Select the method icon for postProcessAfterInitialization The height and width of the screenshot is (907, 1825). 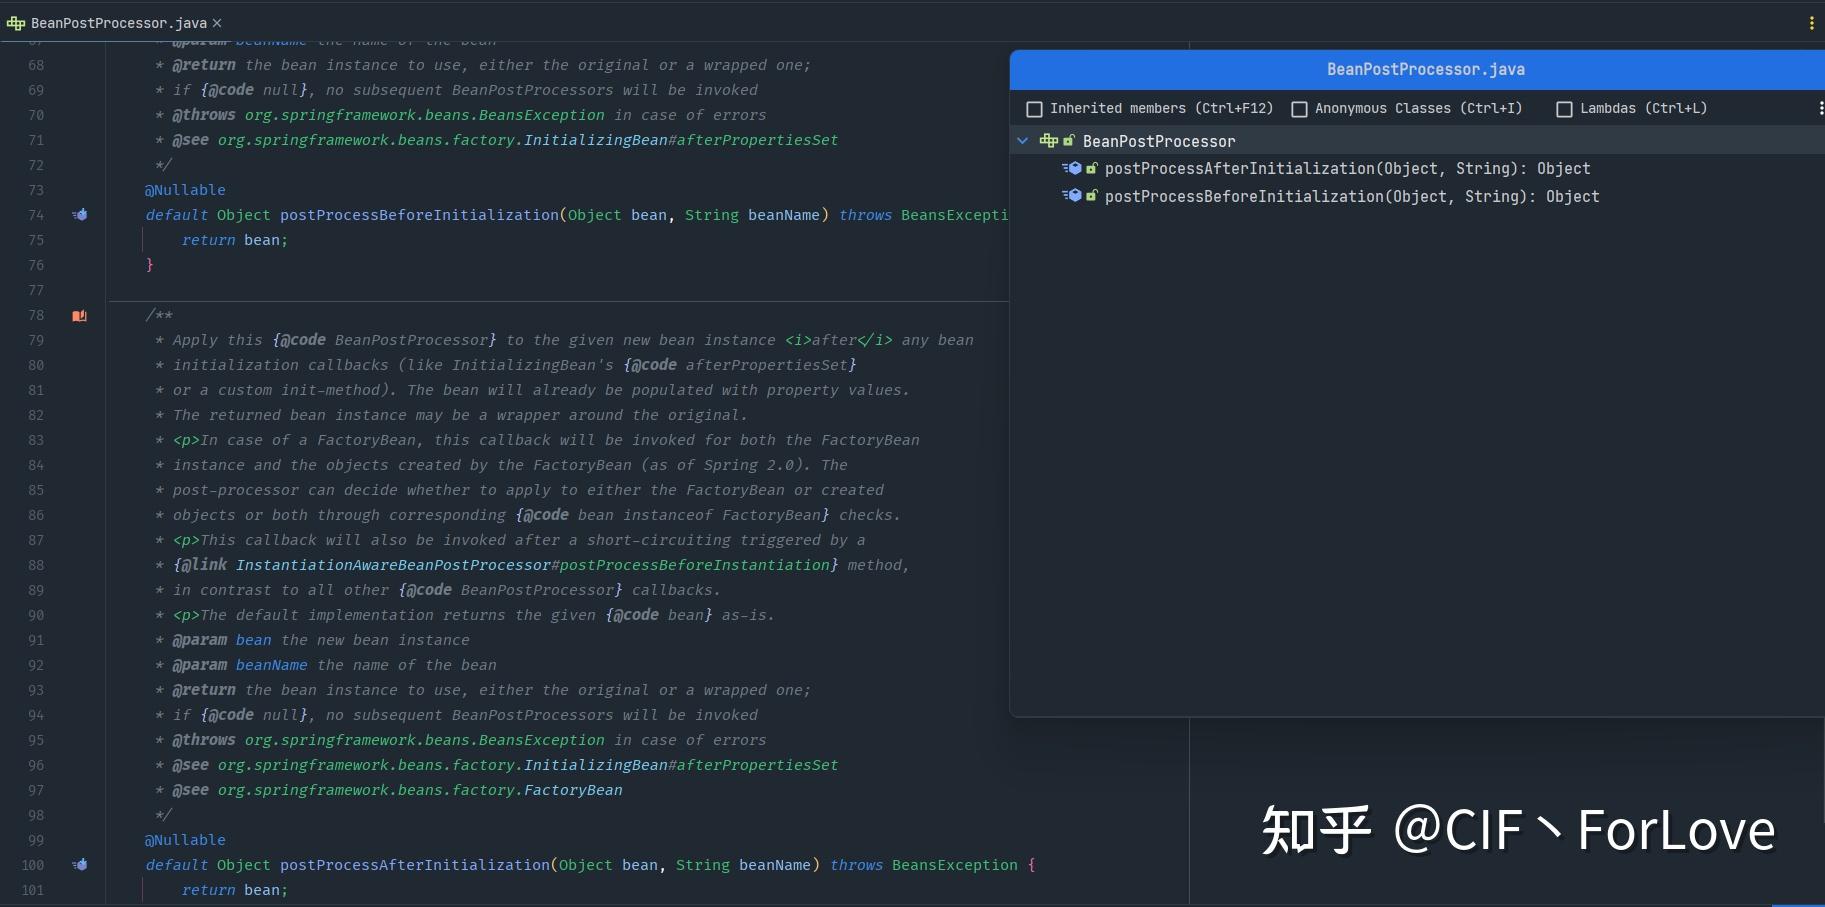click(x=1077, y=168)
